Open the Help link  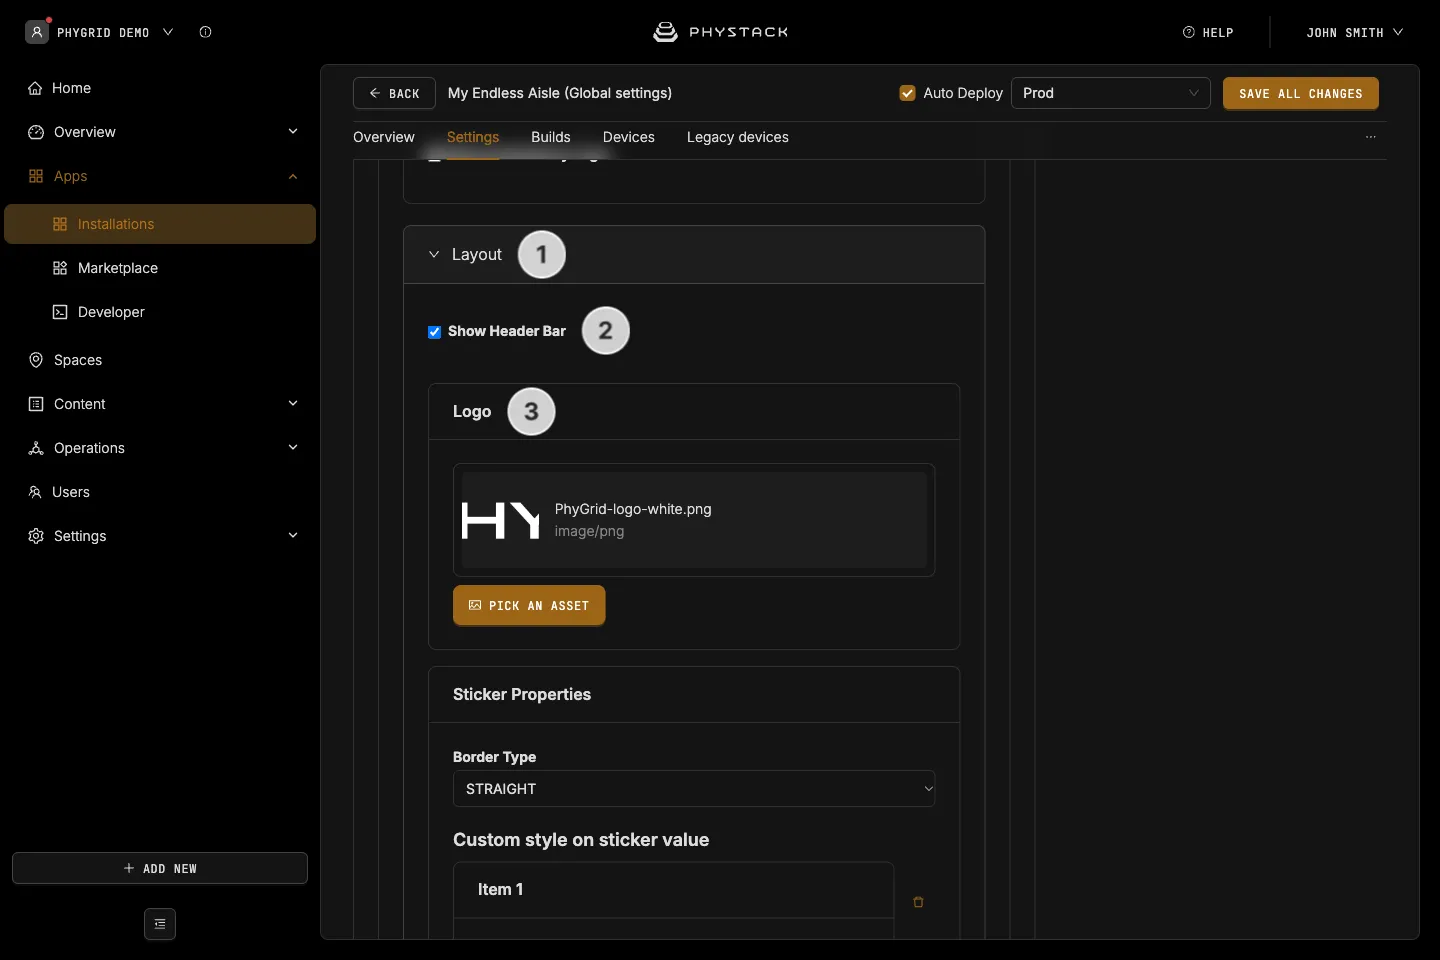(1208, 32)
